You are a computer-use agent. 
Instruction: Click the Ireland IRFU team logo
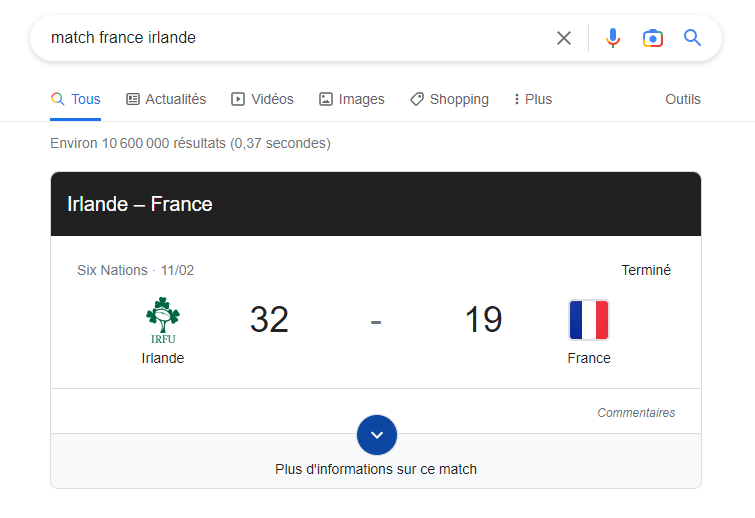[163, 320]
